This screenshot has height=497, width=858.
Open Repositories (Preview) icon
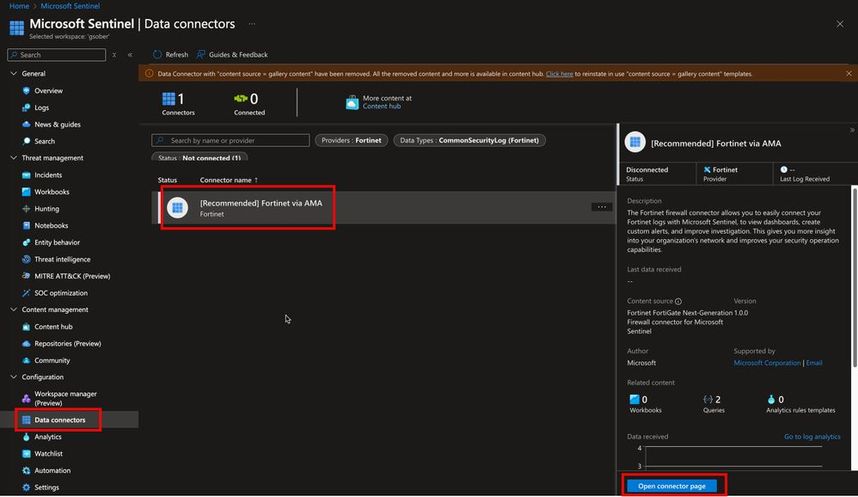pos(26,344)
